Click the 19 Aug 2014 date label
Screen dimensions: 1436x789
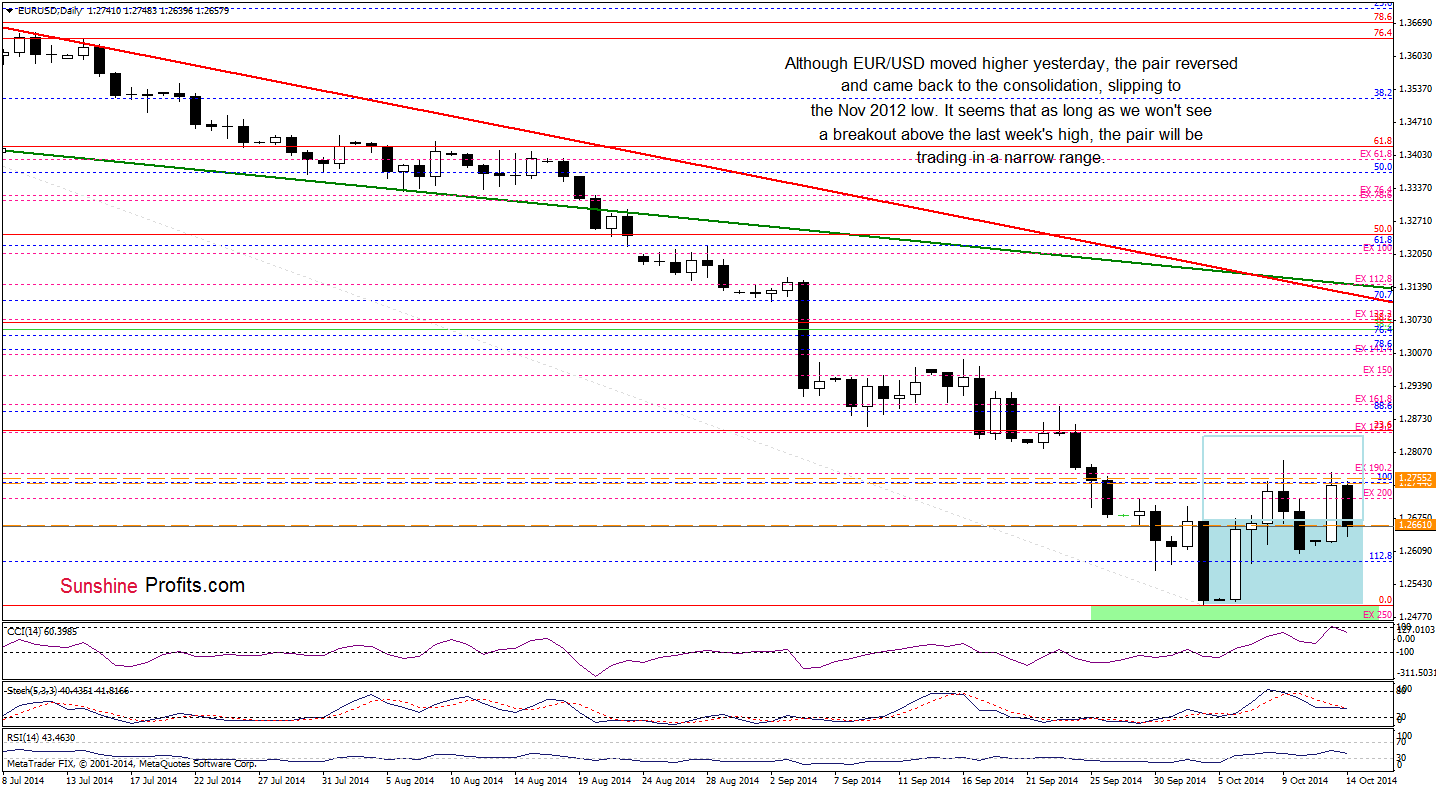tap(603, 779)
